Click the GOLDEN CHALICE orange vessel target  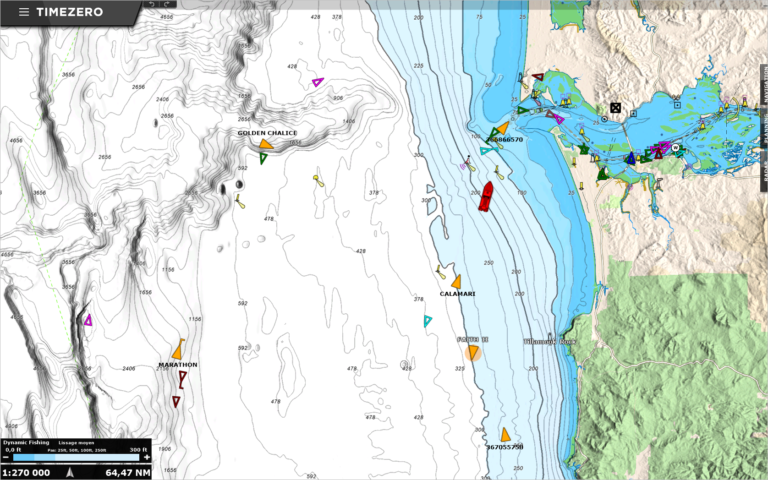click(265, 144)
